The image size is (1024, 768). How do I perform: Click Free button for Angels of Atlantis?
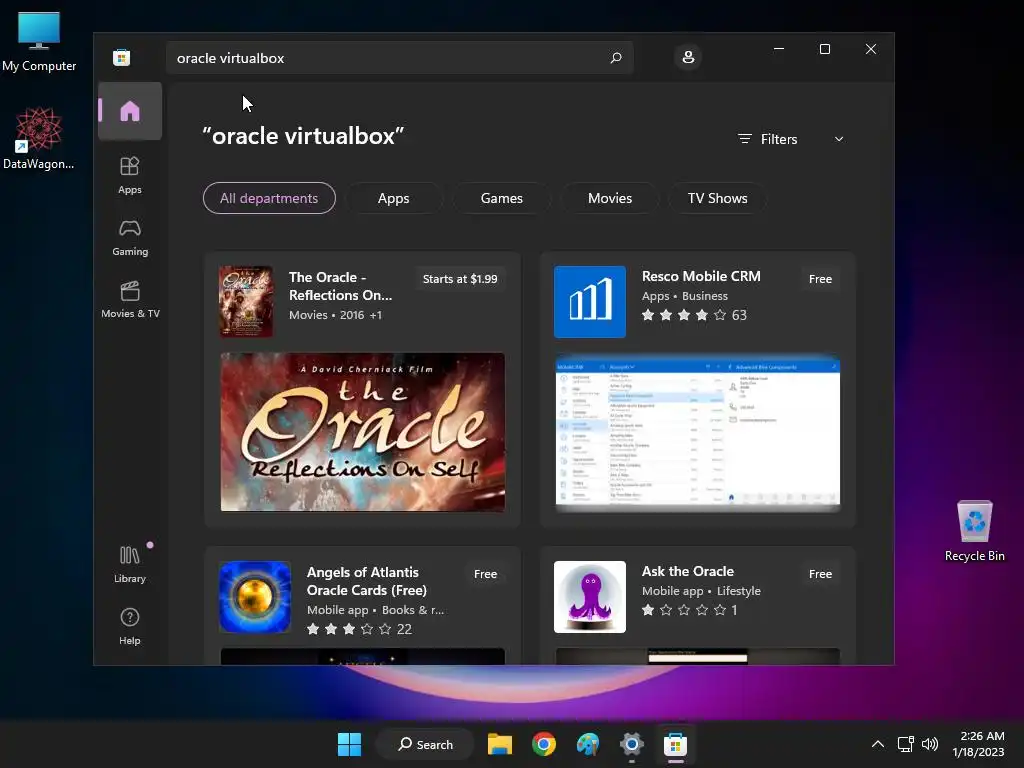485,574
